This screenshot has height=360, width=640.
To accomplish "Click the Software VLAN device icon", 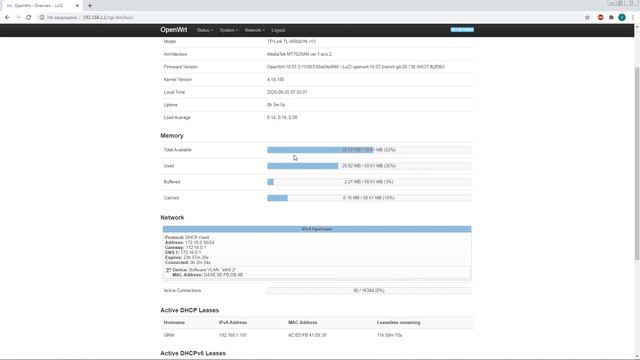I will [x=168, y=270].
